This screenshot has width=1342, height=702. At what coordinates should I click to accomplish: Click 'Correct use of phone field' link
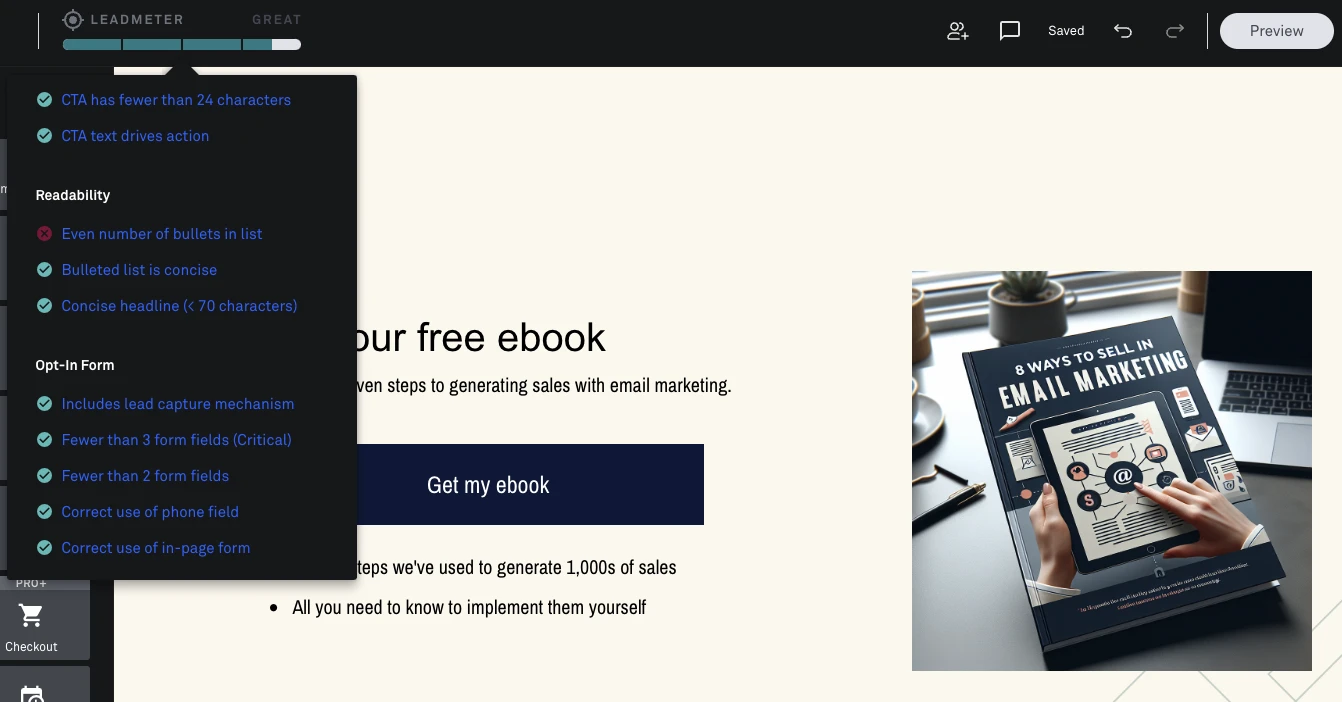[x=150, y=512]
